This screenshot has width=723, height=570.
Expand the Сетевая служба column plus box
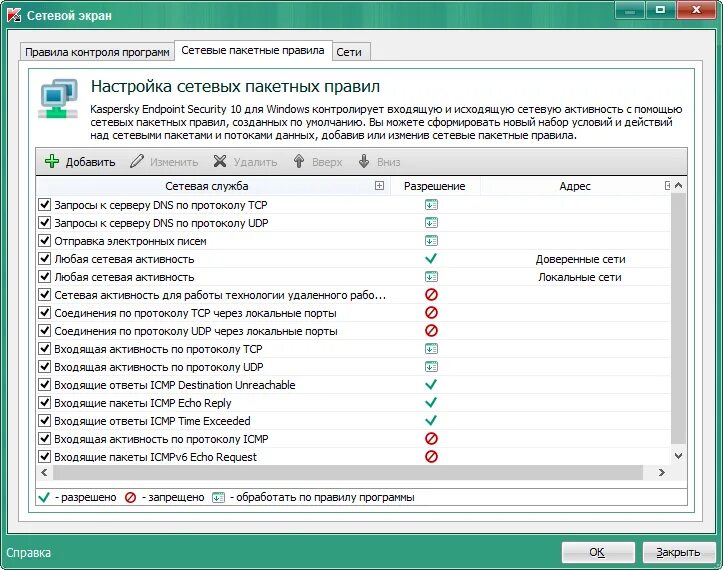click(x=379, y=185)
